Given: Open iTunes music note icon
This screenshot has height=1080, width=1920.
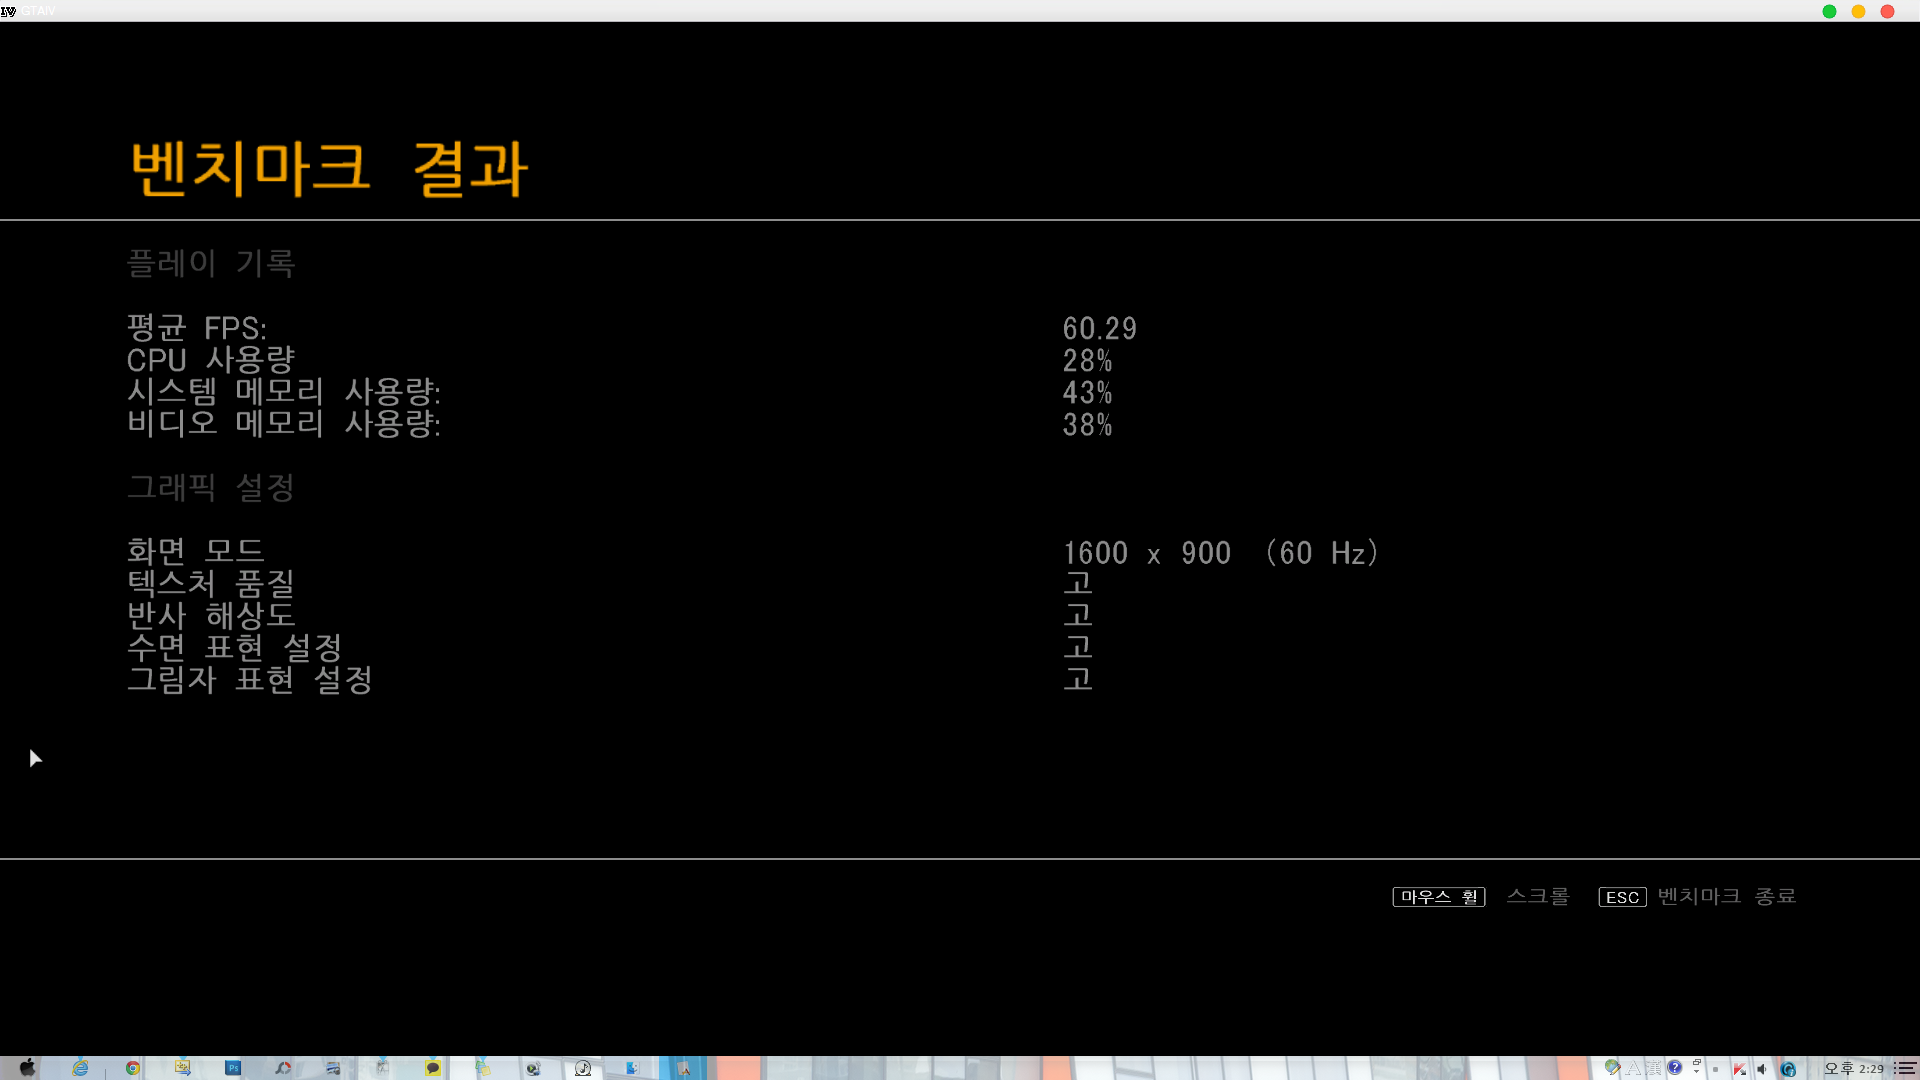Looking at the screenshot, I should (583, 1068).
